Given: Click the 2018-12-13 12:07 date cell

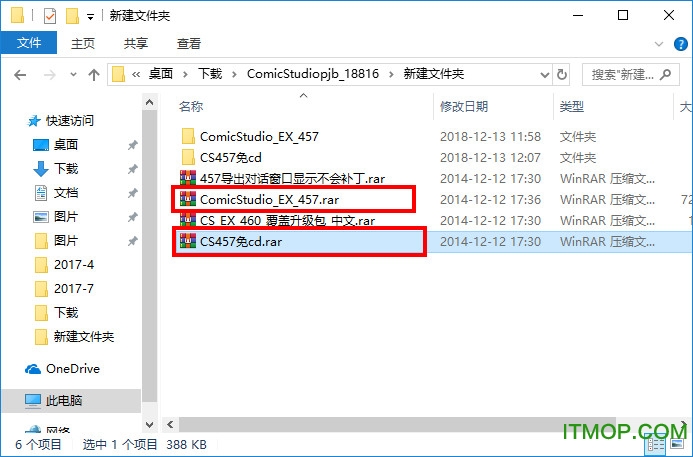Looking at the screenshot, I should [x=490, y=157].
